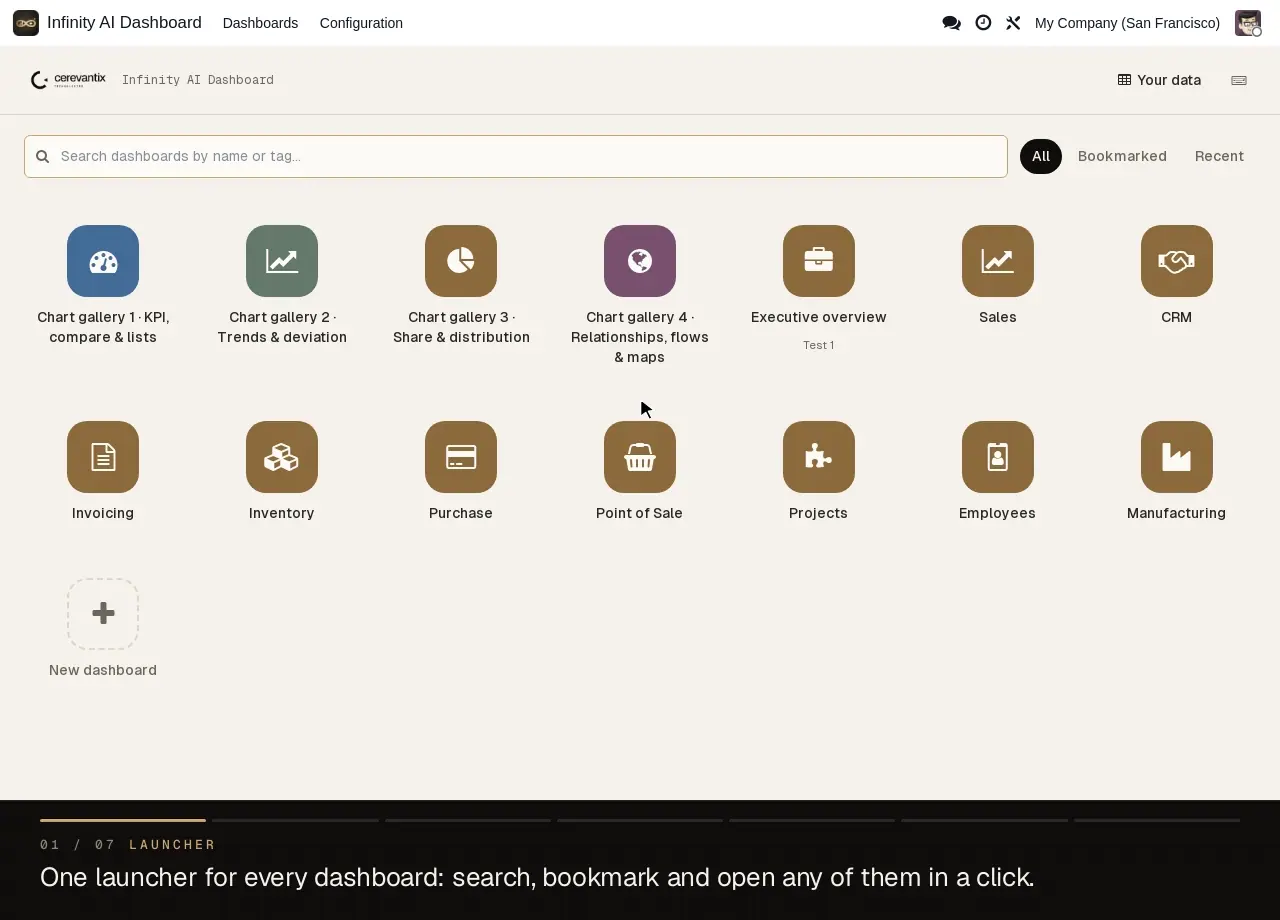The height and width of the screenshot is (920, 1280).
Task: Open the CRM handshake icon
Action: point(1177,261)
